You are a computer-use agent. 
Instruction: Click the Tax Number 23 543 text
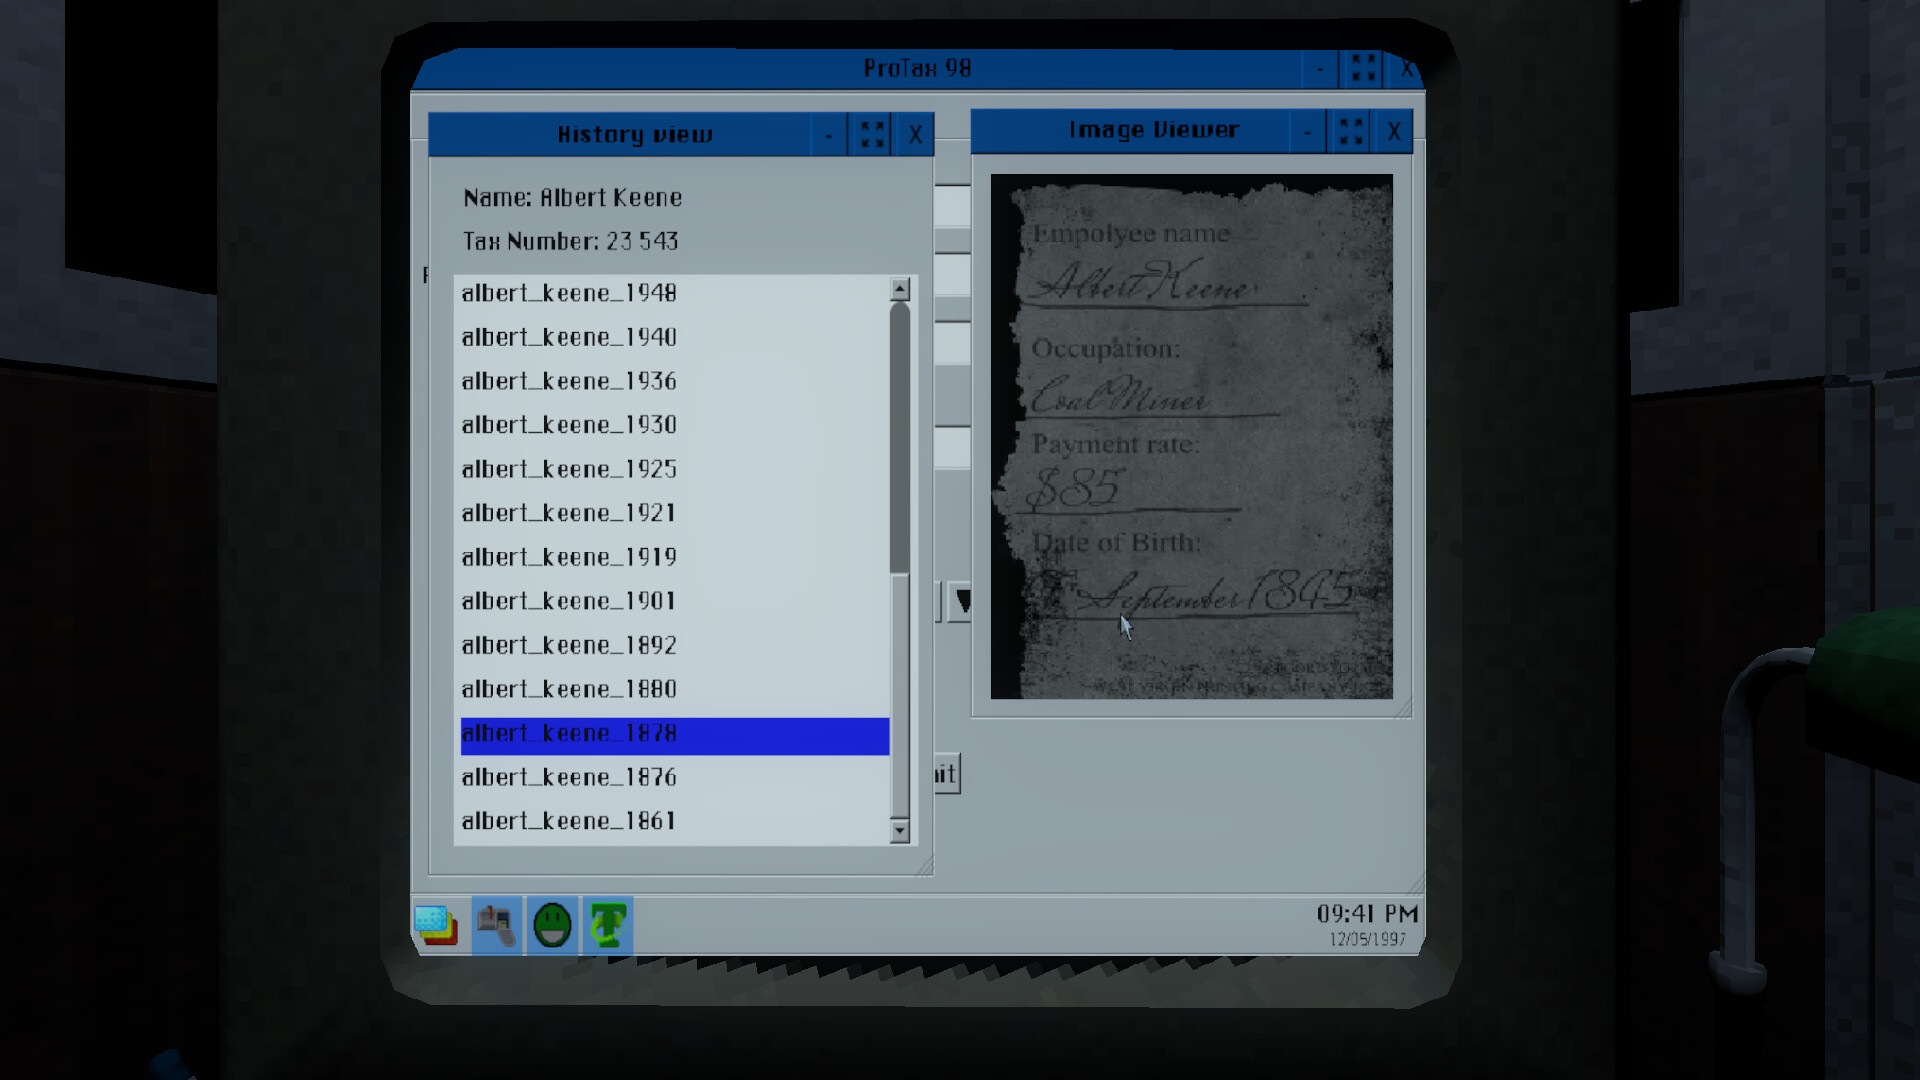pyautogui.click(x=570, y=241)
